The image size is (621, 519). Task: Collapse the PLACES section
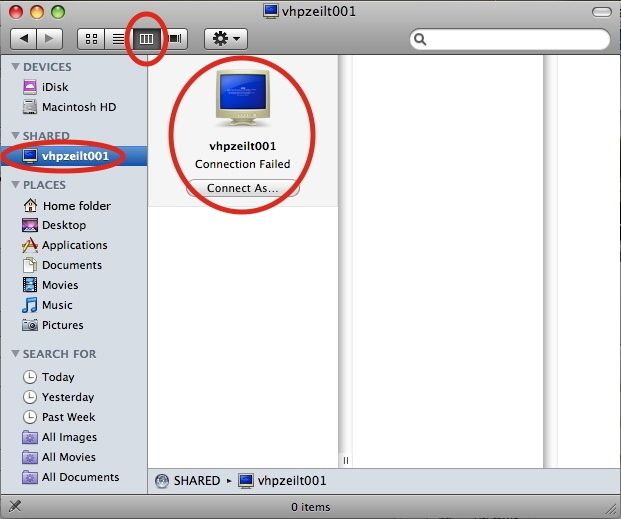[x=15, y=185]
